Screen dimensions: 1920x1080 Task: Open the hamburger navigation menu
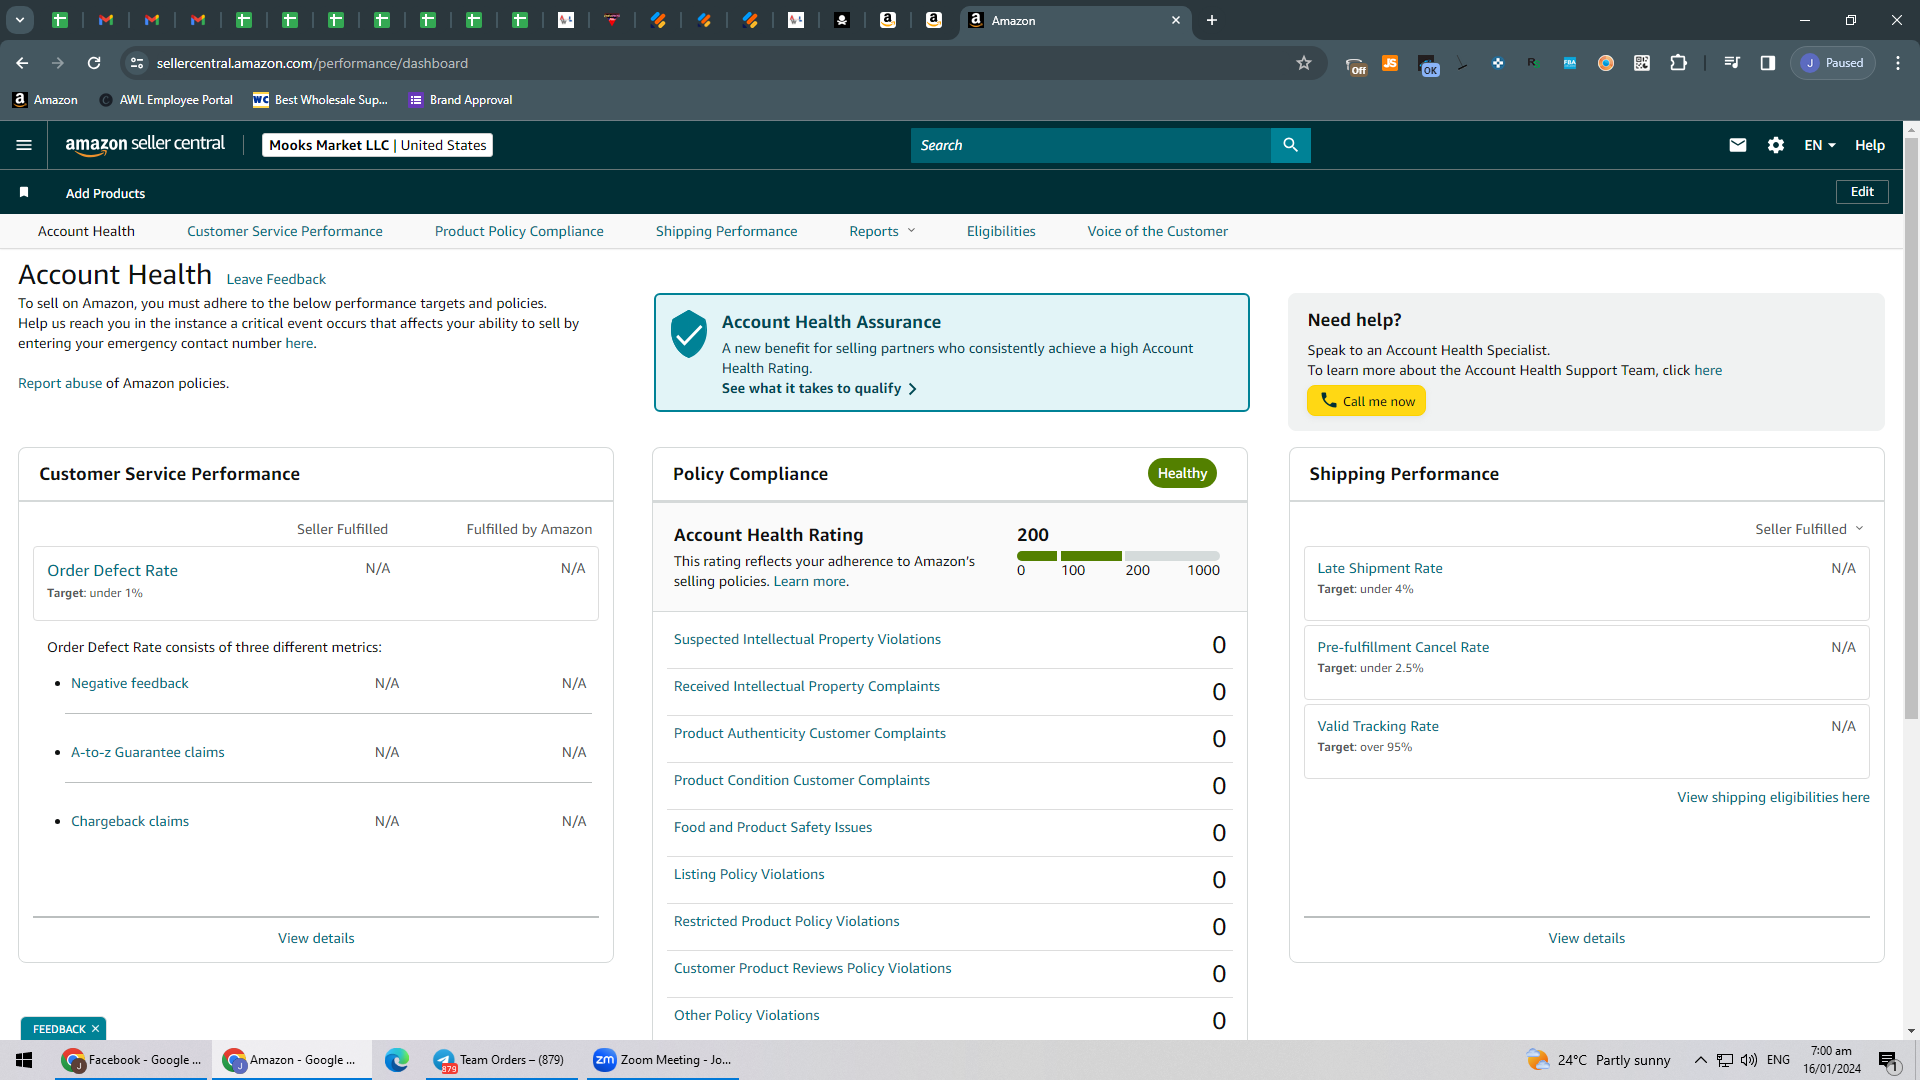(x=24, y=145)
